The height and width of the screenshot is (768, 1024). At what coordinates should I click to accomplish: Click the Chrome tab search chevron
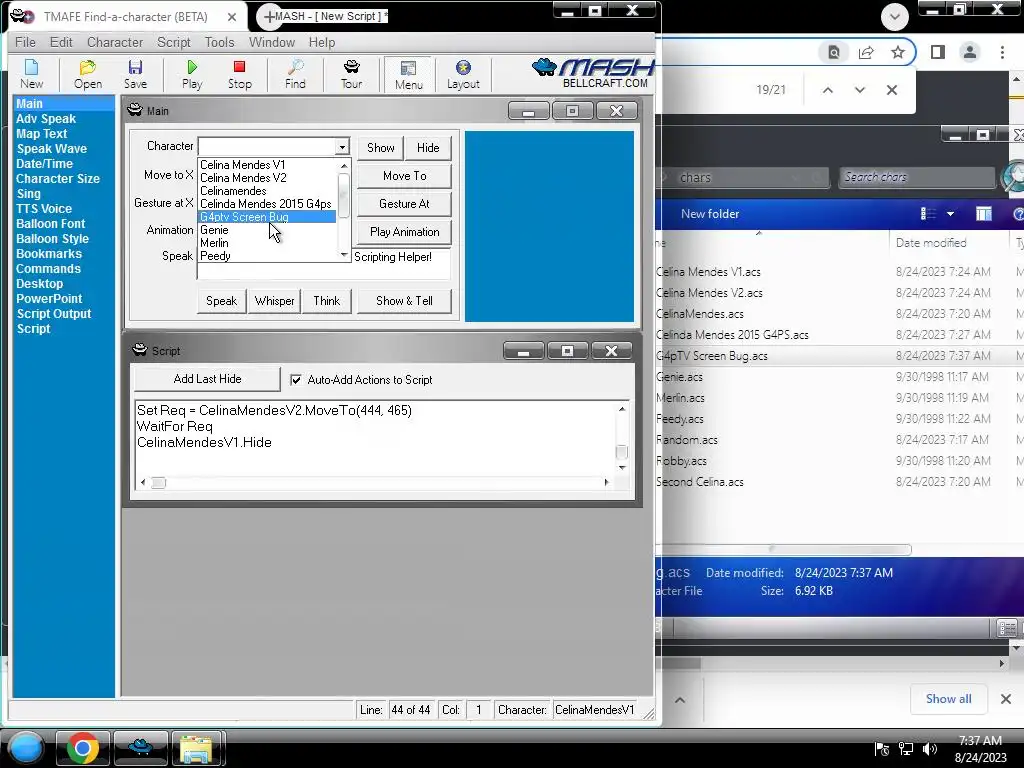[895, 17]
